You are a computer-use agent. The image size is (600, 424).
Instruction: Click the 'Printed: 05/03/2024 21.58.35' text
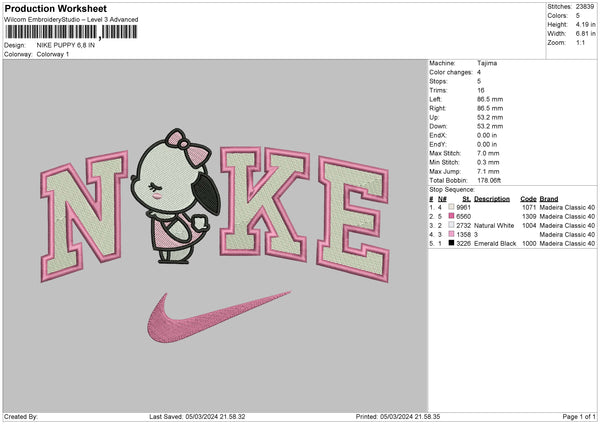coord(398,416)
